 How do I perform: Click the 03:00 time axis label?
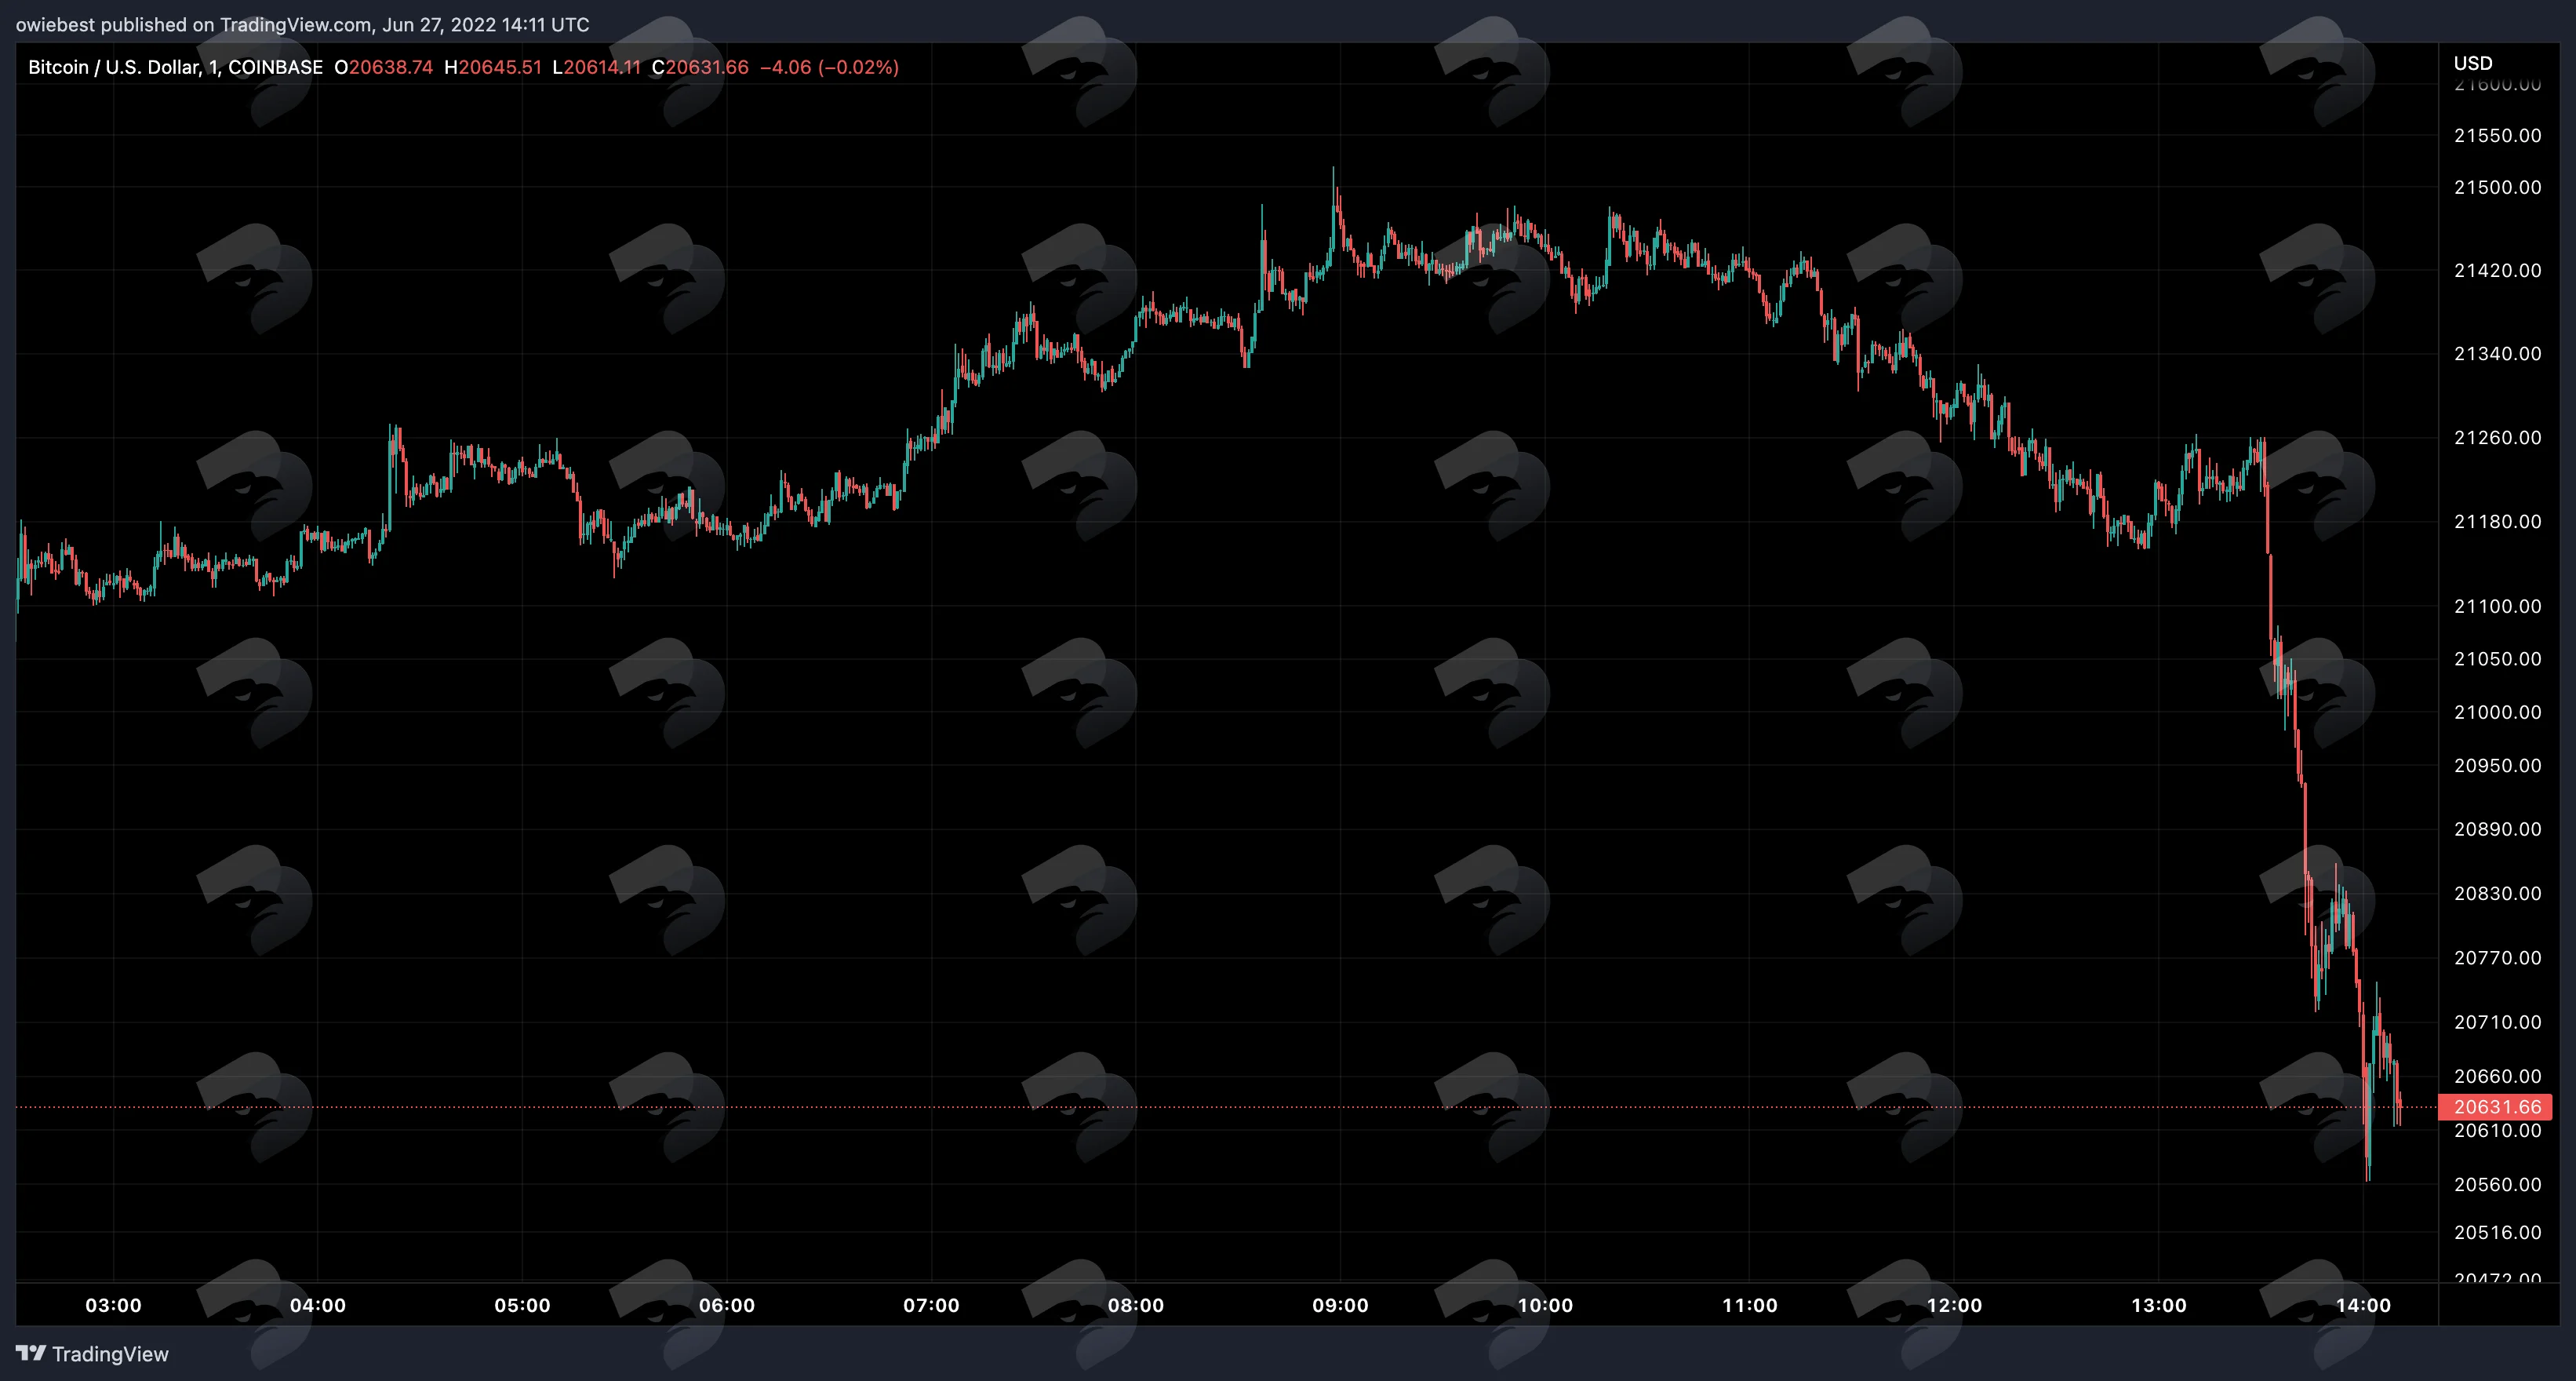[x=113, y=1305]
